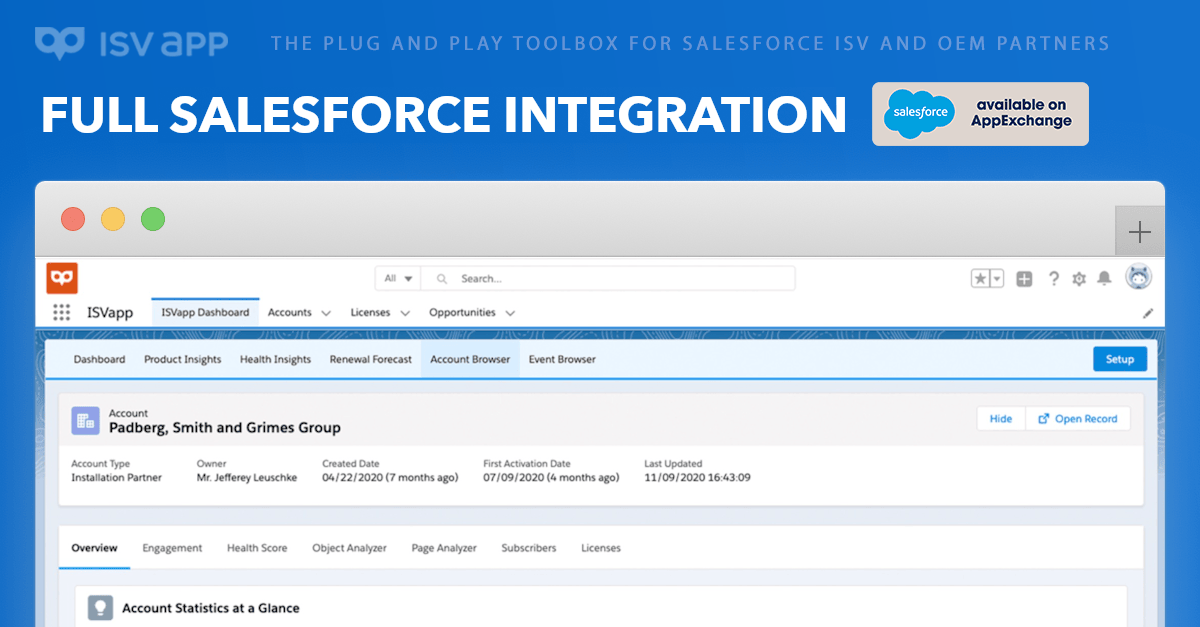Open Salesforce Setup via the gear icon
The image size is (1200, 627).
click(x=1079, y=279)
